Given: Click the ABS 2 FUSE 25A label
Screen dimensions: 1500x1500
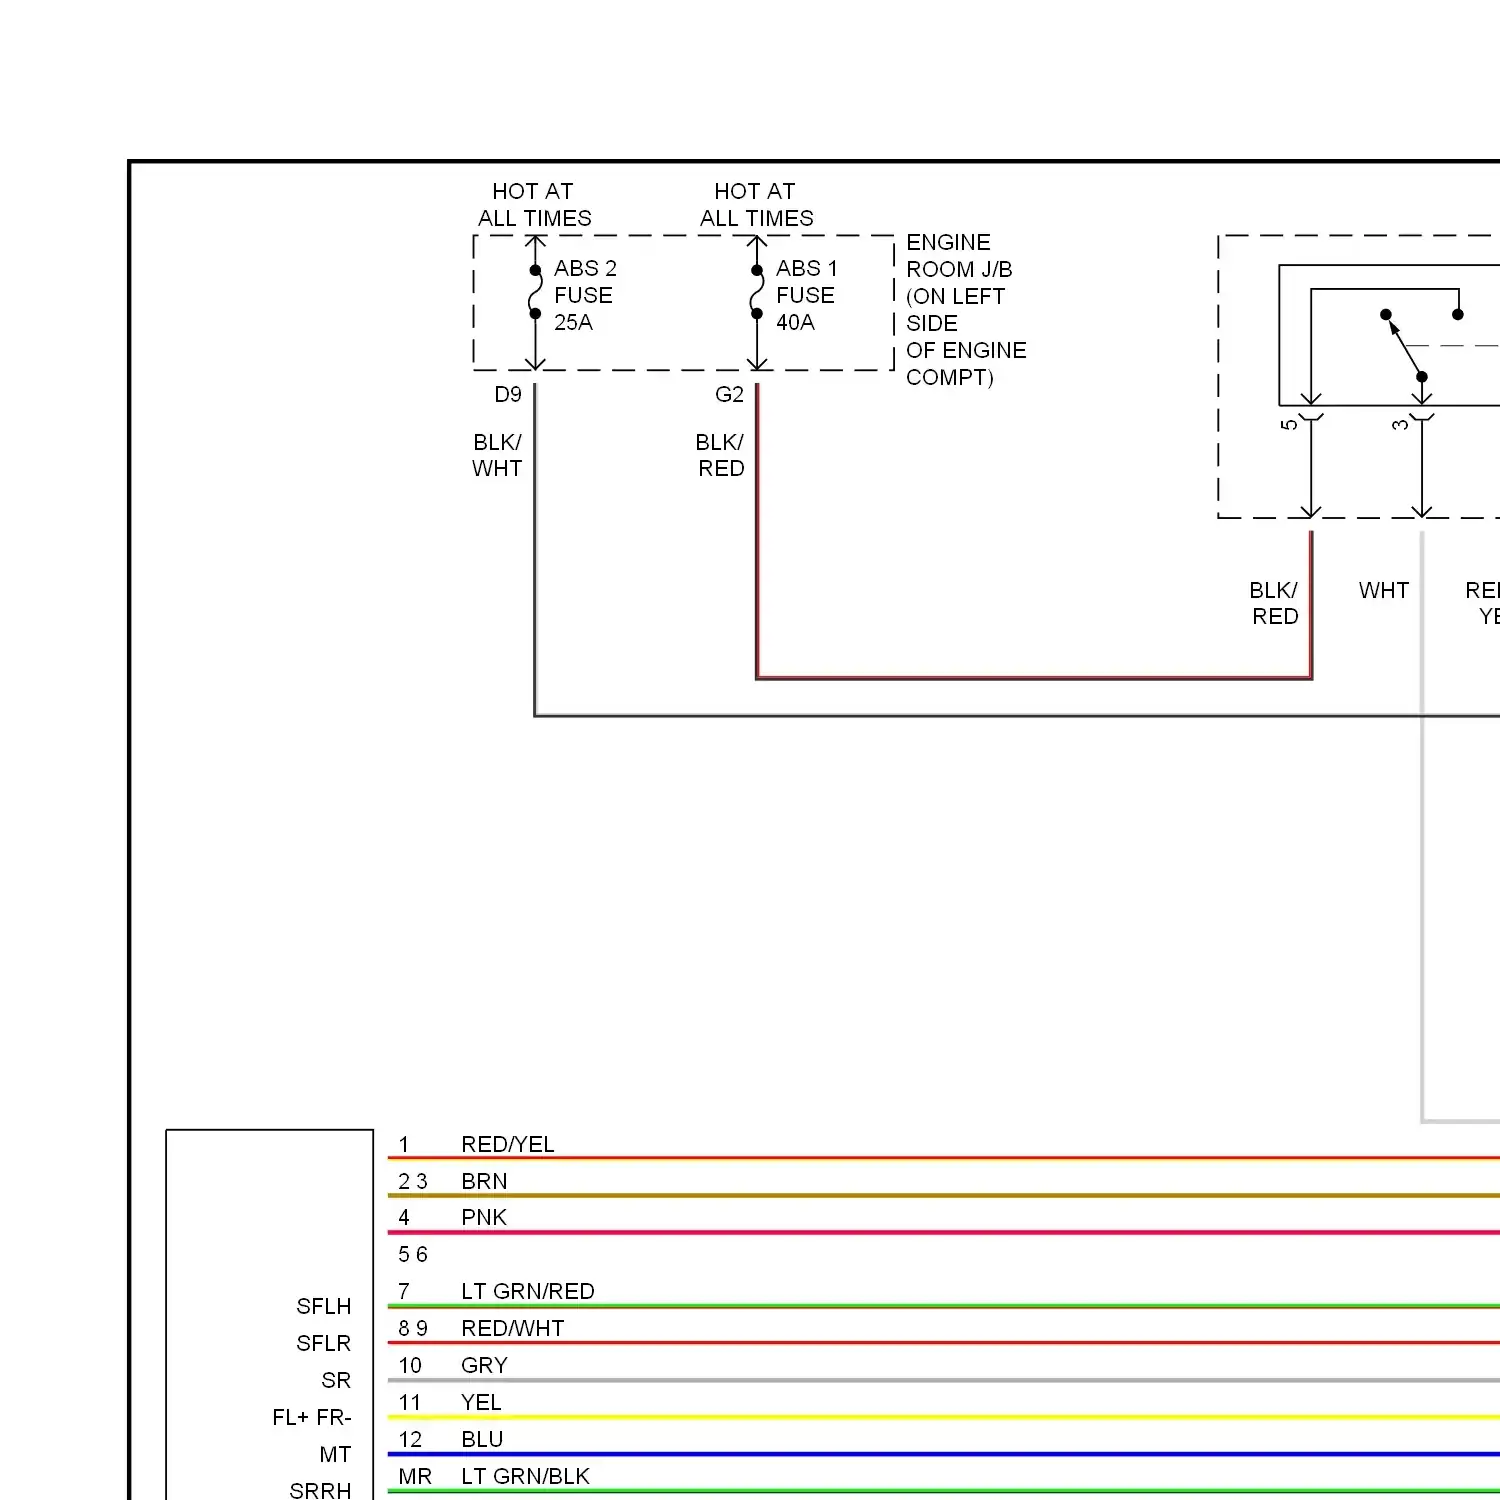Looking at the screenshot, I should pyautogui.click(x=585, y=295).
